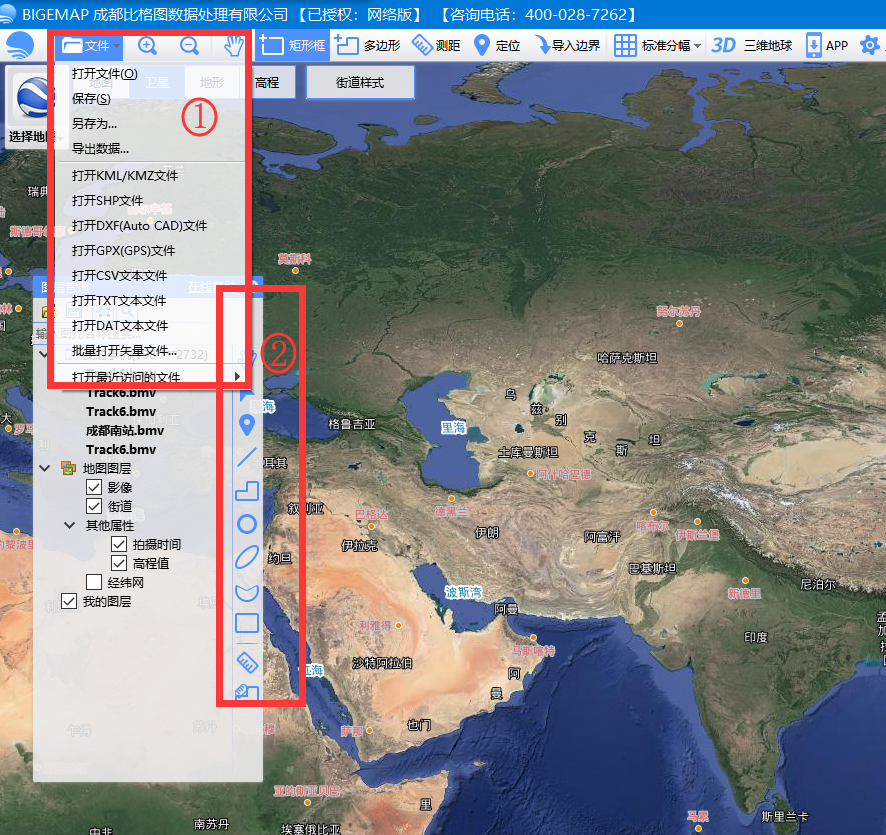Click the 导入边界 import boundary tool
This screenshot has width=886, height=835.
(x=567, y=45)
